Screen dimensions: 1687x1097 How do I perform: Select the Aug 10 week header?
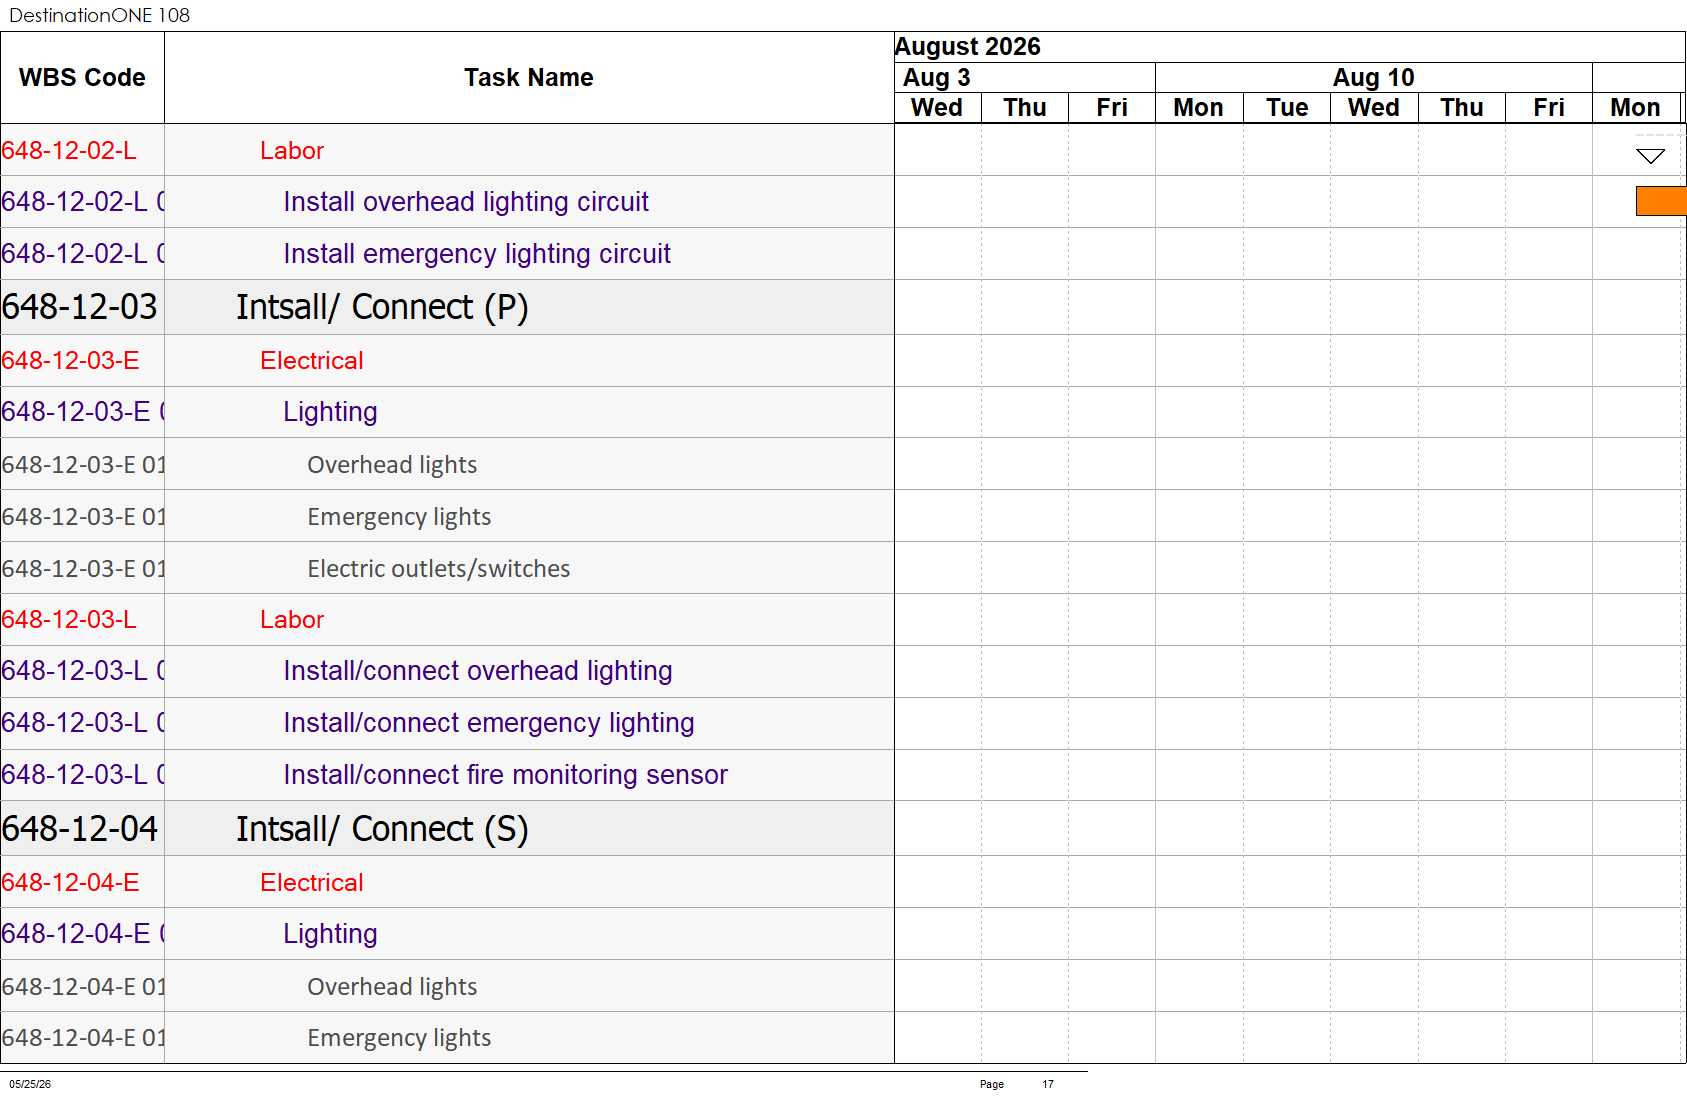click(1373, 78)
